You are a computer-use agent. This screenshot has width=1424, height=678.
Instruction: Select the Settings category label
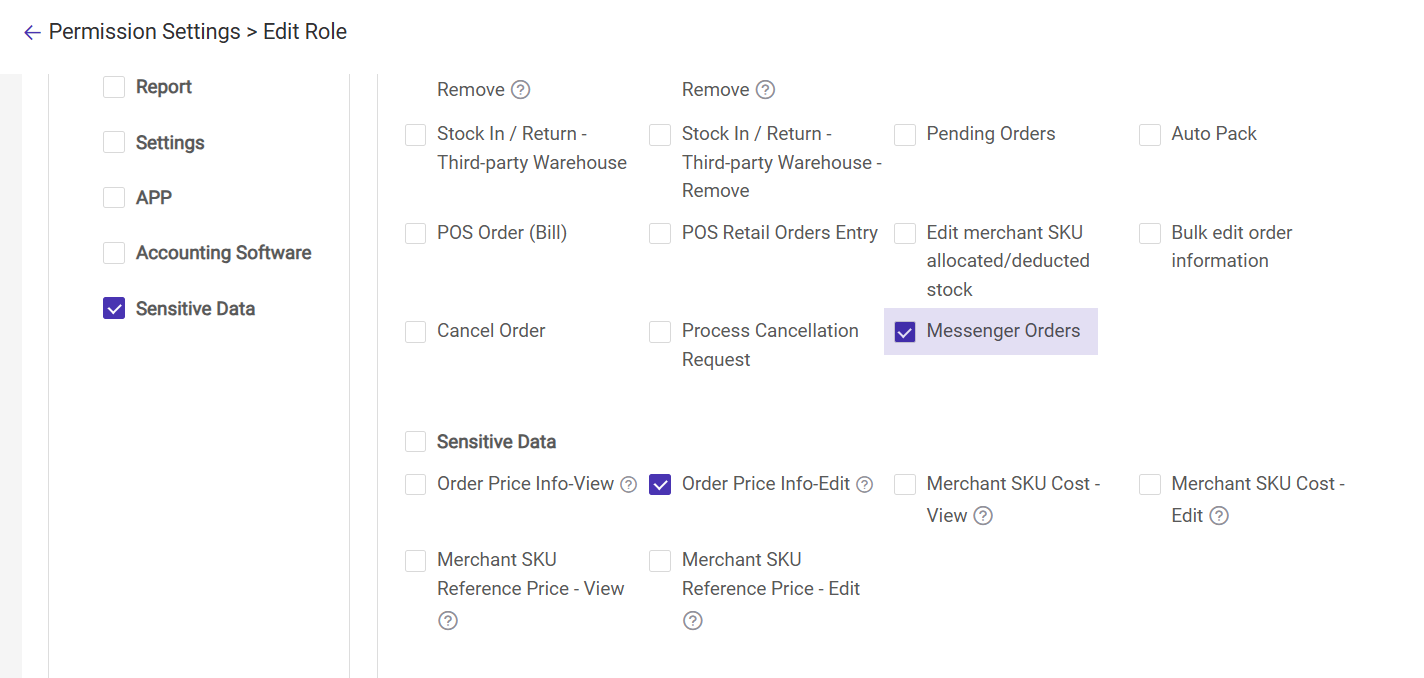coord(170,143)
